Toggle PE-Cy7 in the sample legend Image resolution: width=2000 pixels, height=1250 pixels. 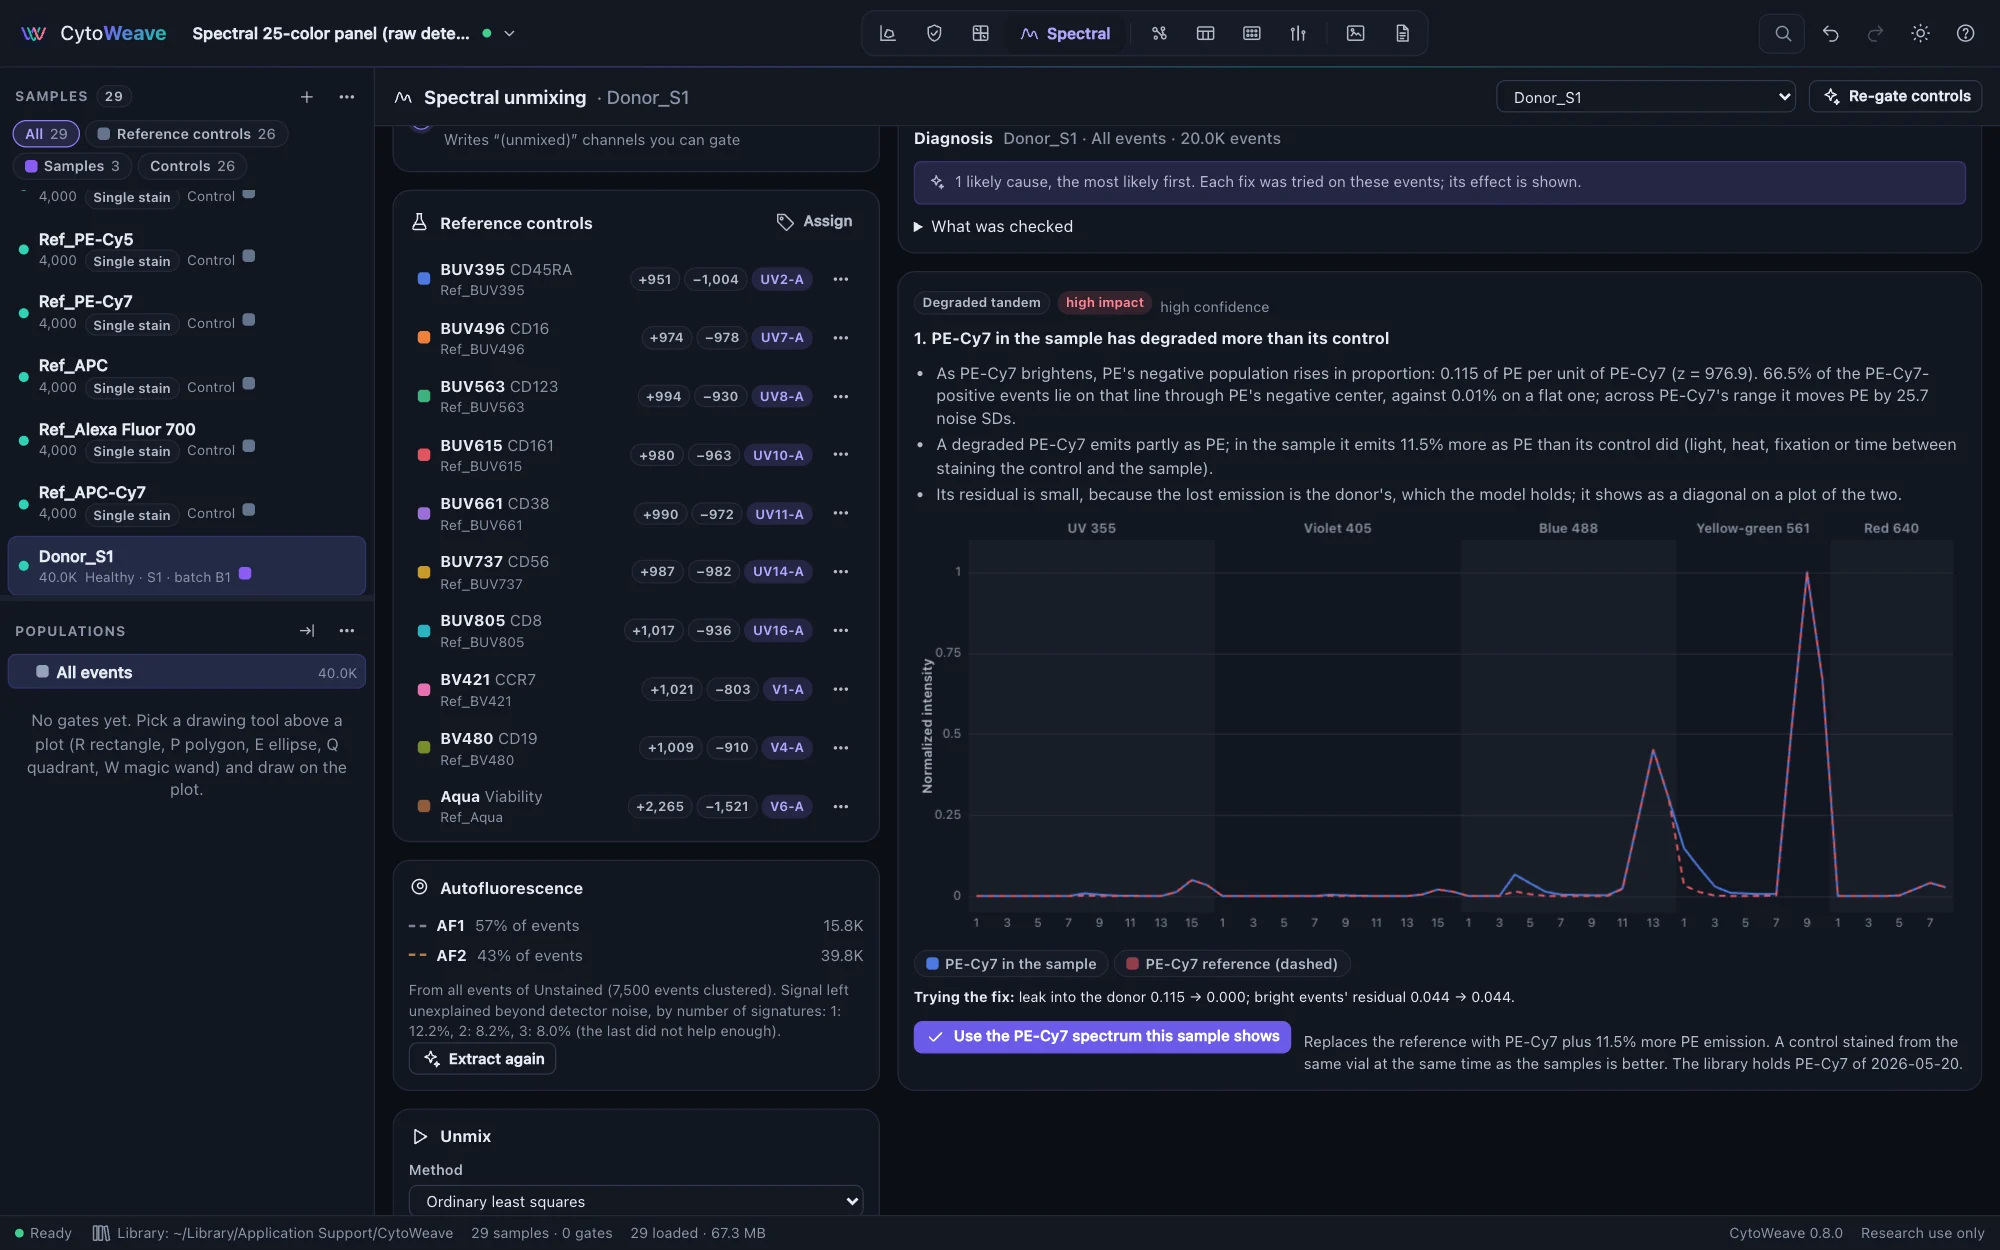point(1011,964)
